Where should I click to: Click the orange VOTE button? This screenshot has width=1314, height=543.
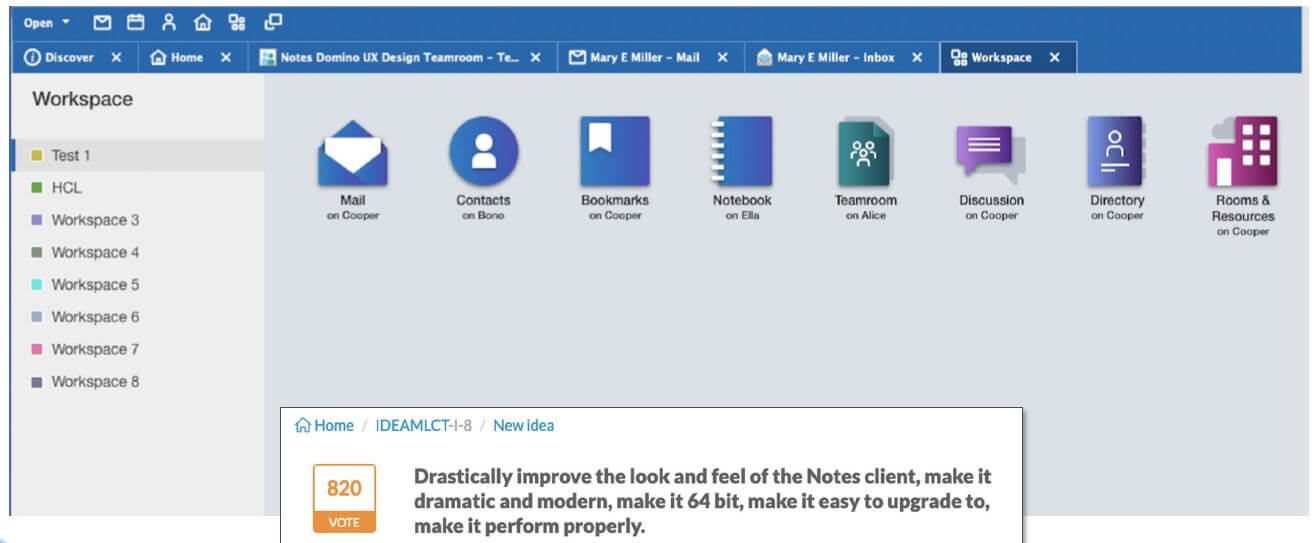click(344, 522)
